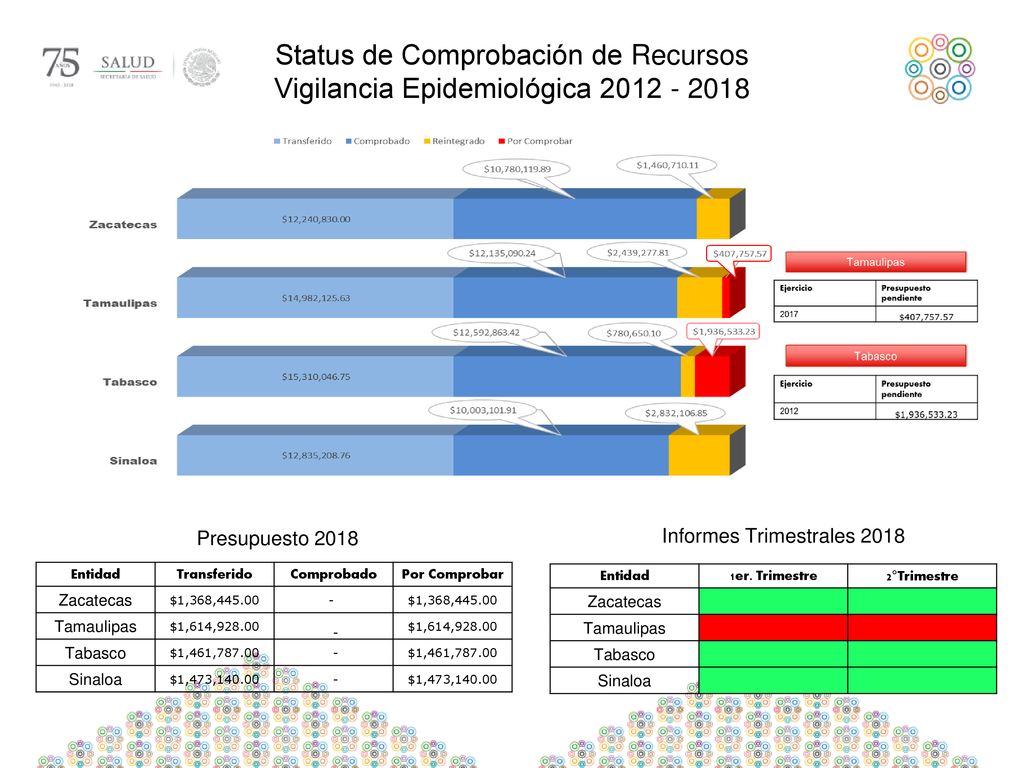Click the $12,135,090.24 callout bubble
This screenshot has height=768, width=1024.
click(502, 253)
